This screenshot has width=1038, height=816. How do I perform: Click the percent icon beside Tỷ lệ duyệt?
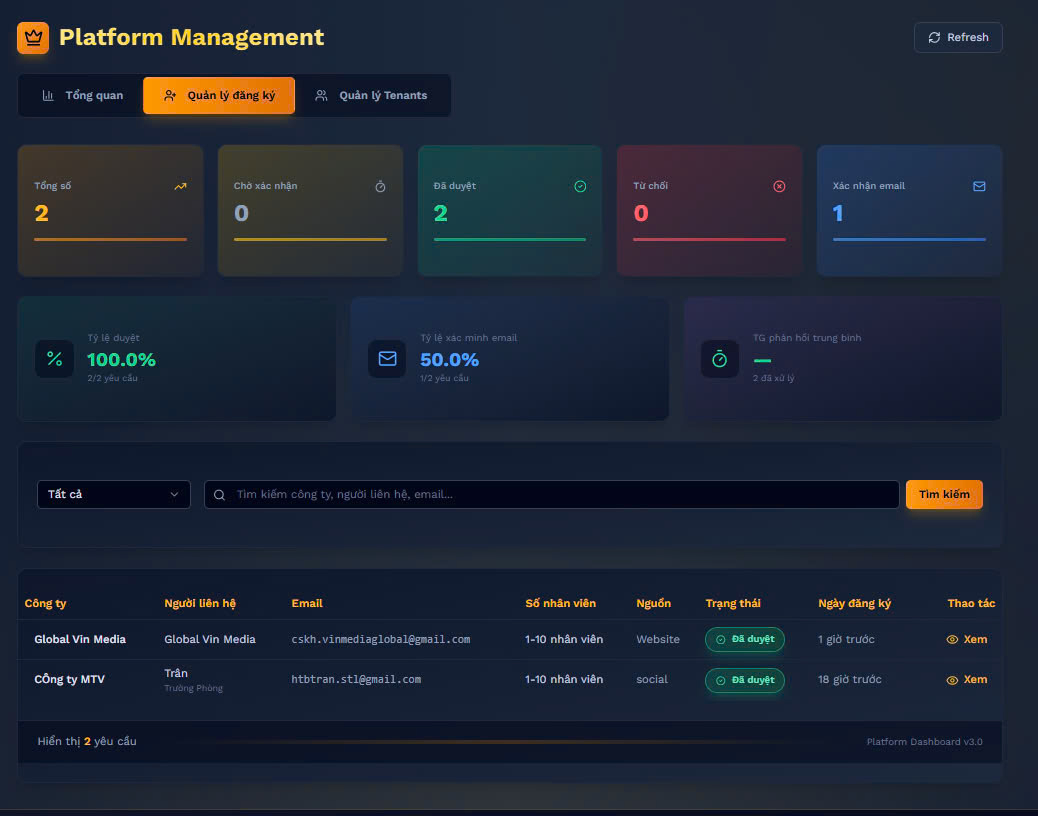tap(54, 359)
